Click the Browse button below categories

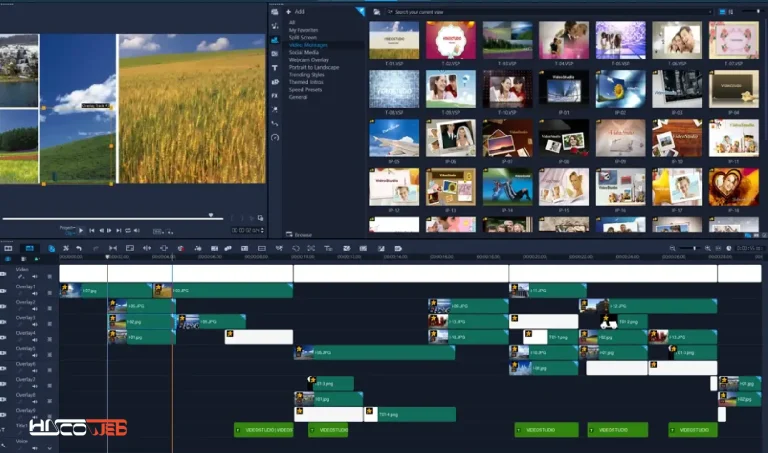point(299,235)
